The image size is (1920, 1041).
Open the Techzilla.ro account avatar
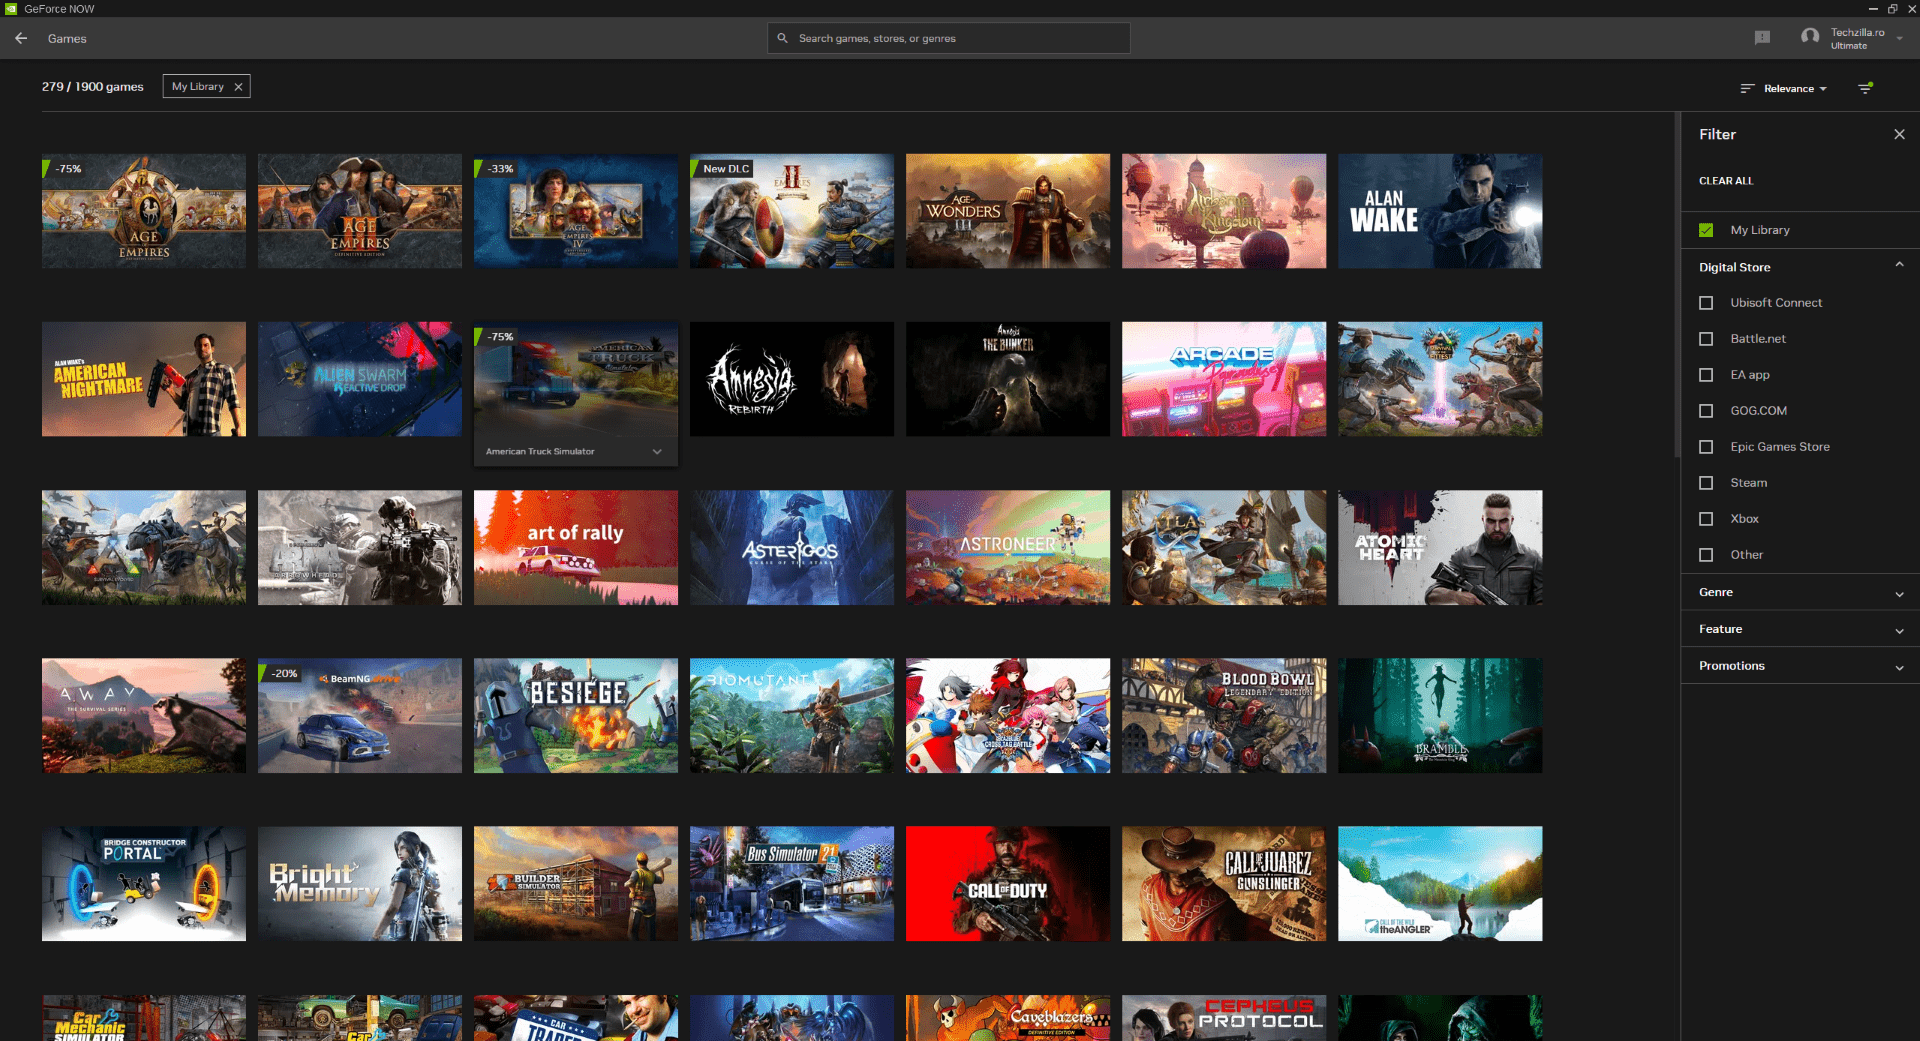click(x=1810, y=37)
